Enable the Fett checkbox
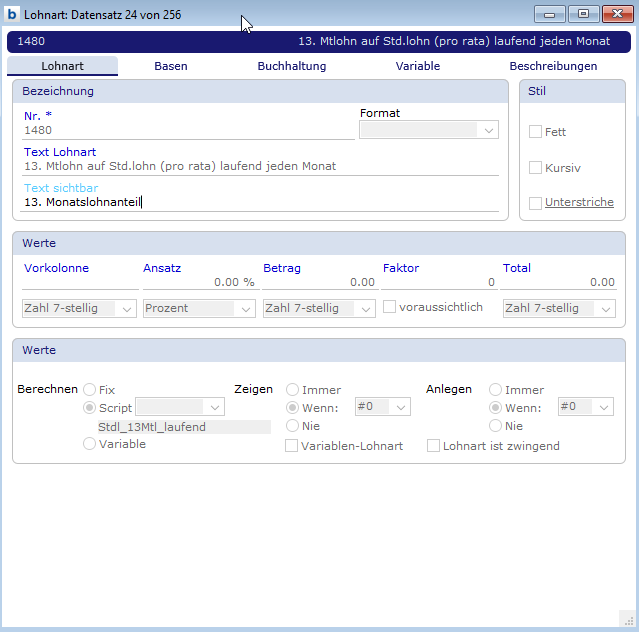The height and width of the screenshot is (632, 639). coord(536,132)
